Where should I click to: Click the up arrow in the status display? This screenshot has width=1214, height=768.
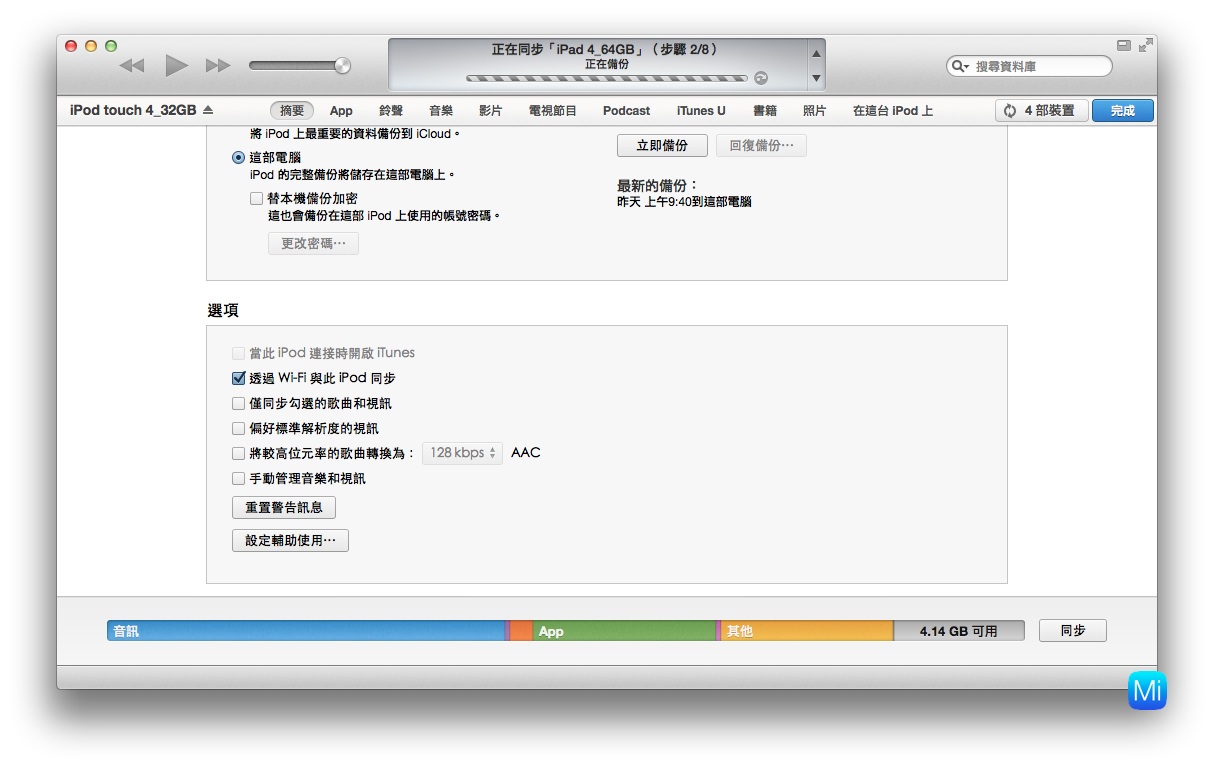click(816, 53)
